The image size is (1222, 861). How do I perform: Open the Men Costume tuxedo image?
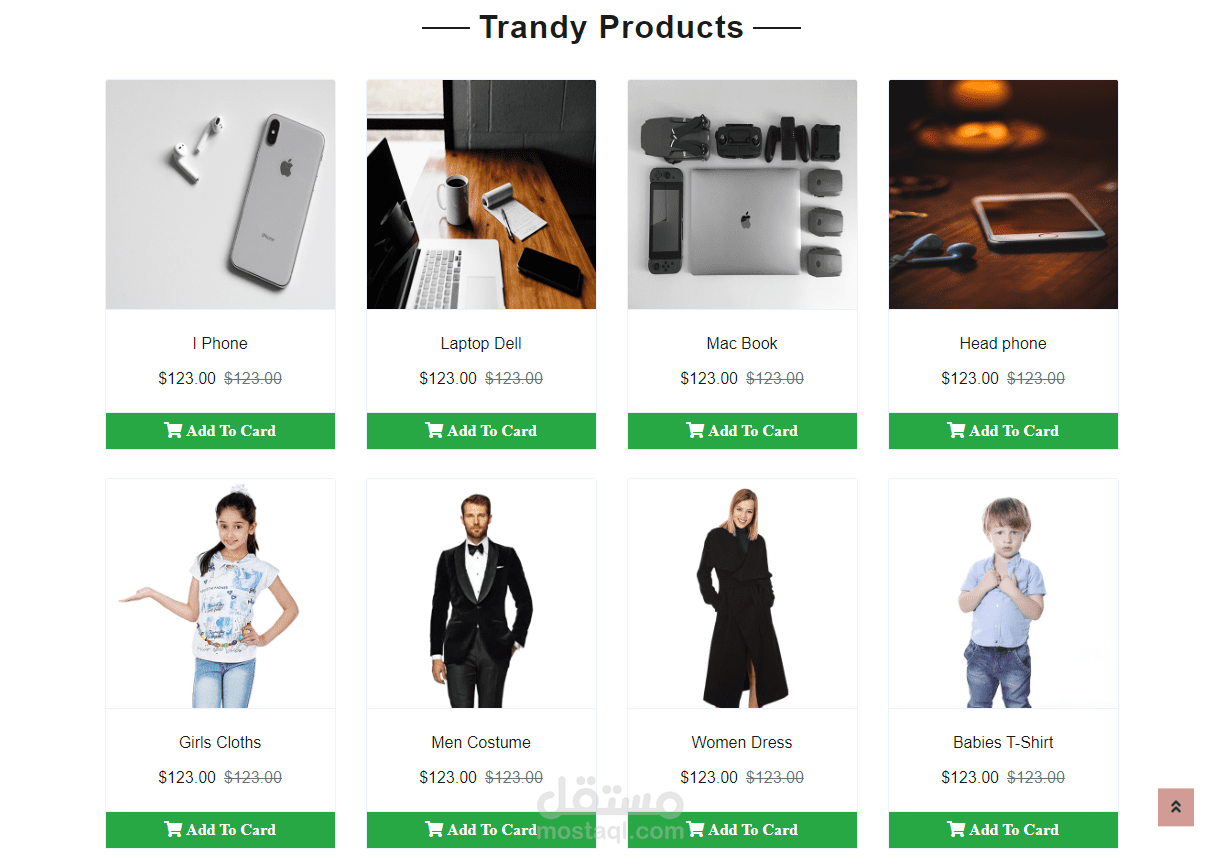coord(481,594)
